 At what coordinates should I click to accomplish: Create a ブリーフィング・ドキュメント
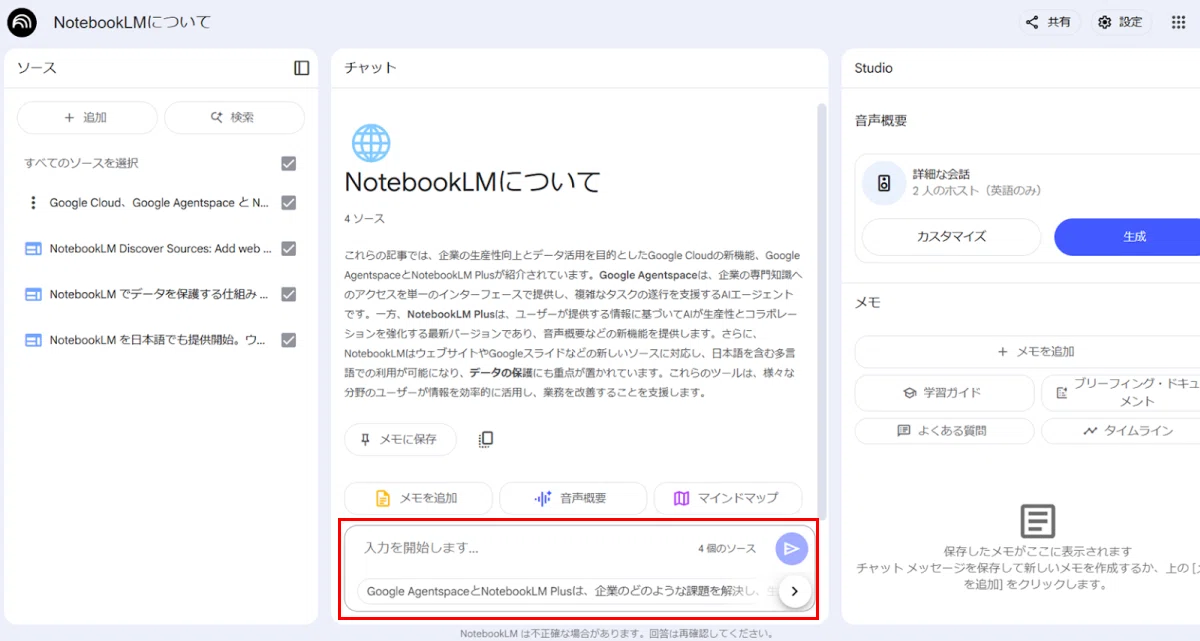pyautogui.click(x=1121, y=393)
